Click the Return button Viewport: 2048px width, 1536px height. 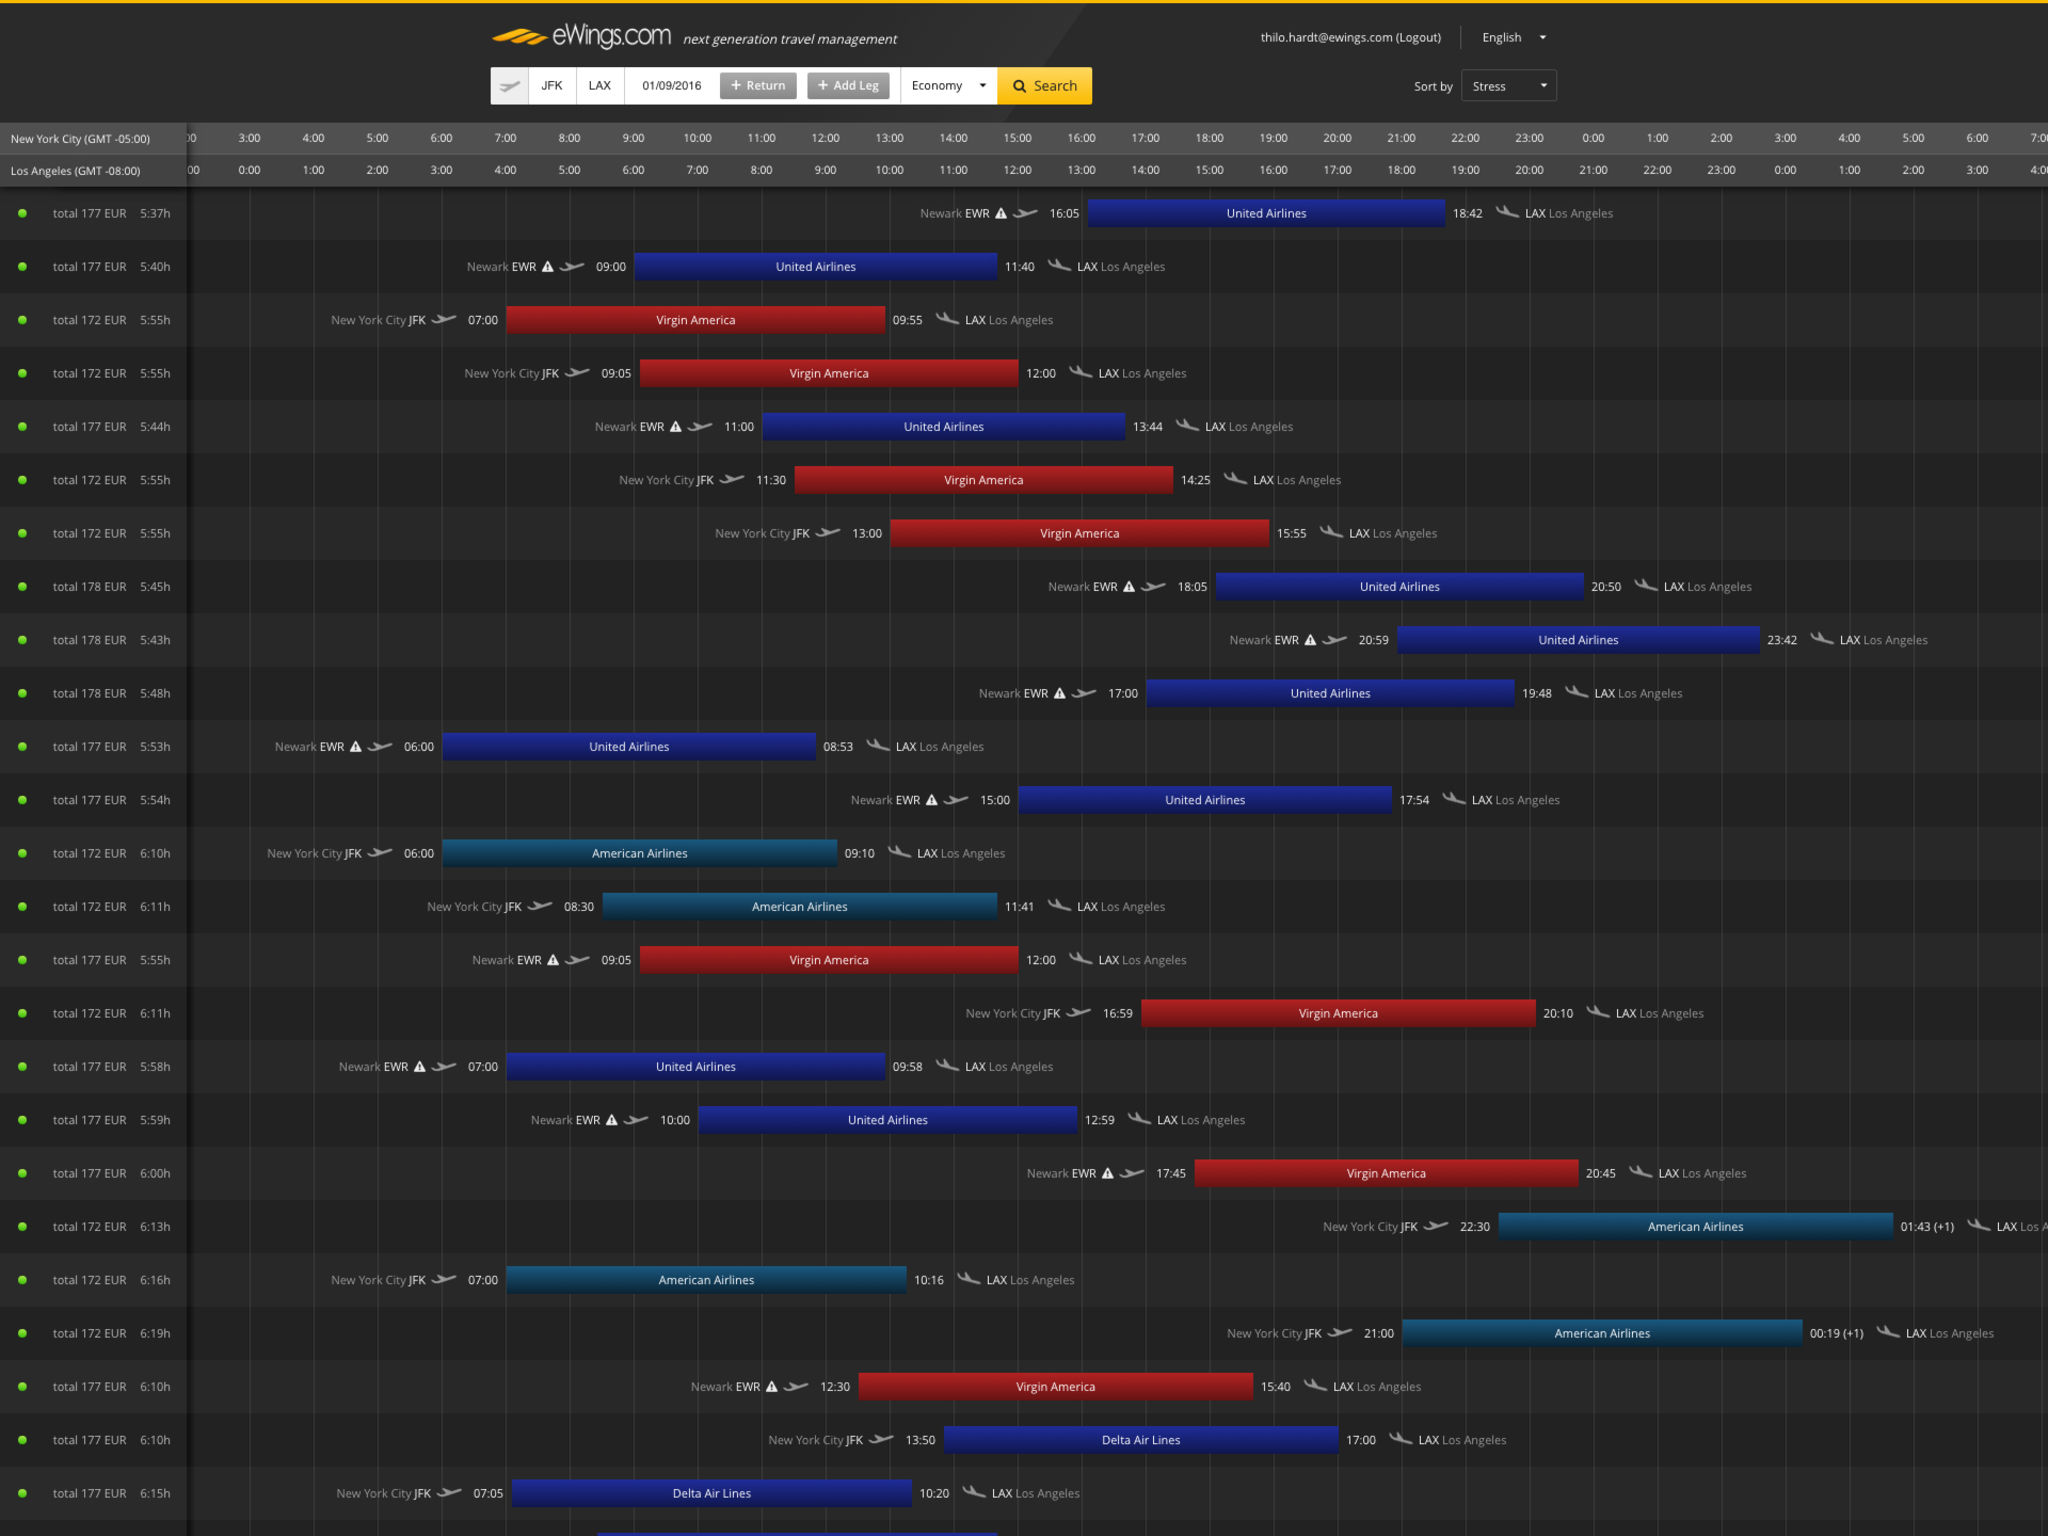coord(758,86)
